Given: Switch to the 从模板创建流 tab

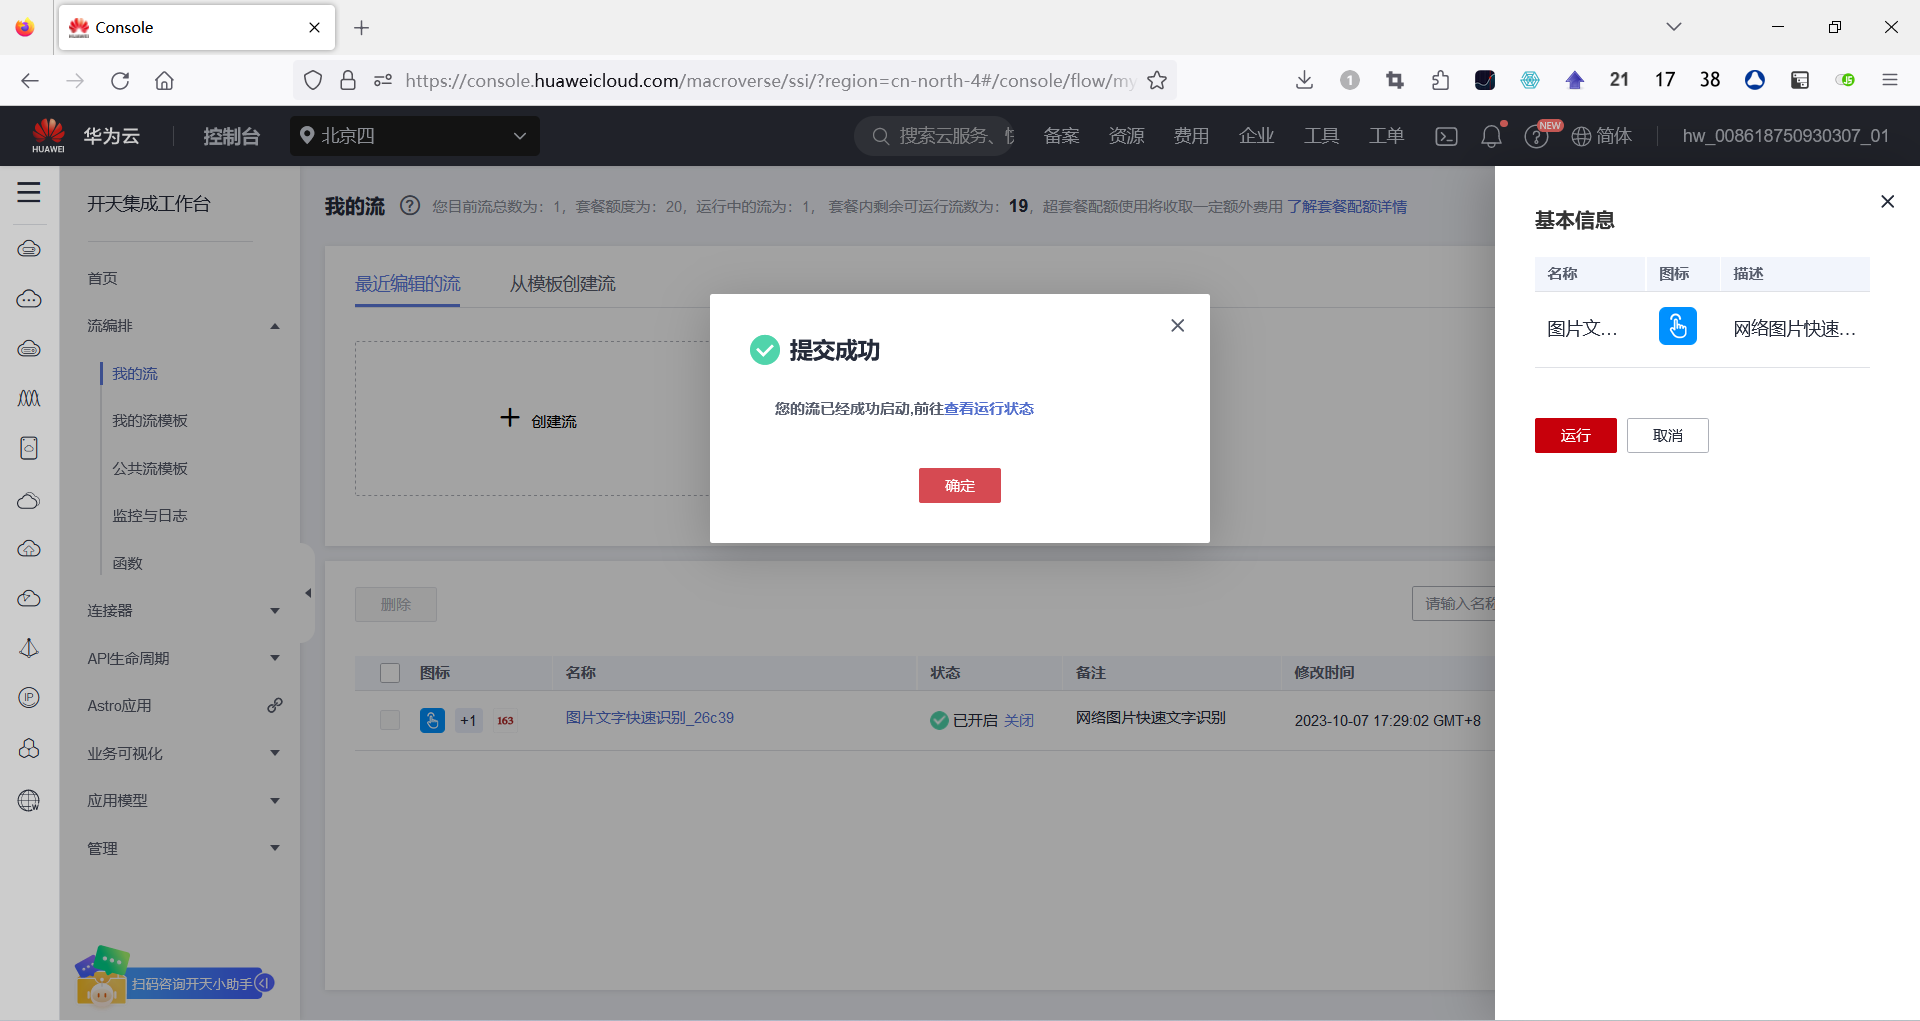Looking at the screenshot, I should click(561, 283).
